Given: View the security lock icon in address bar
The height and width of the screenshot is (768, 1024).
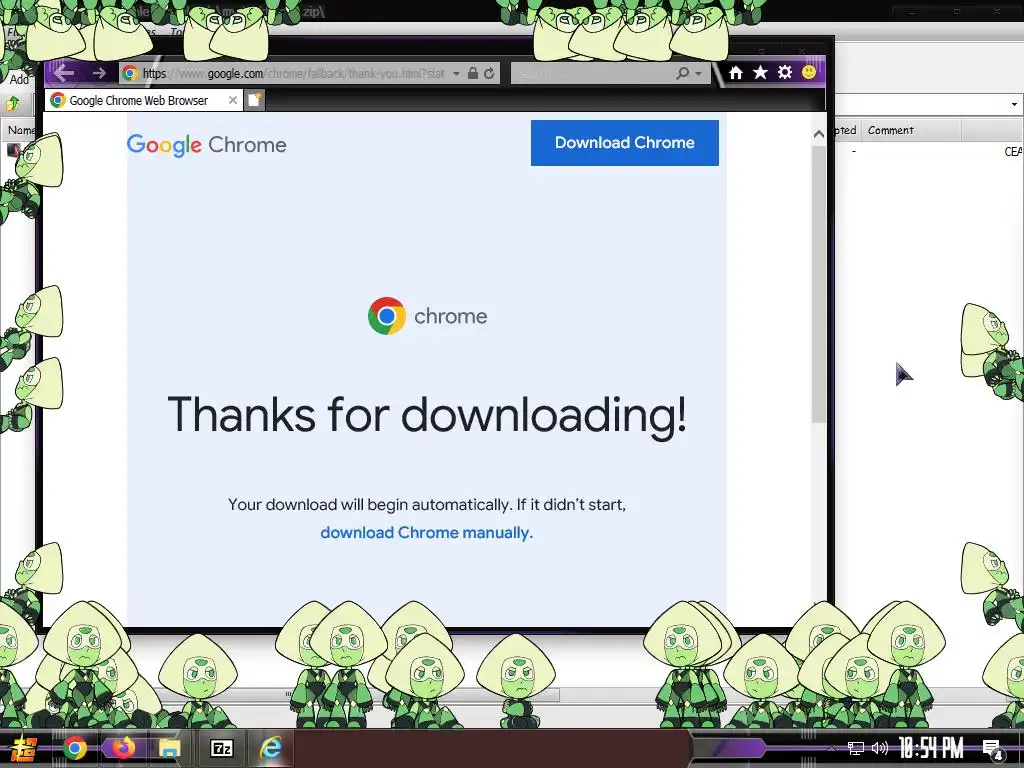Looking at the screenshot, I should 473,73.
